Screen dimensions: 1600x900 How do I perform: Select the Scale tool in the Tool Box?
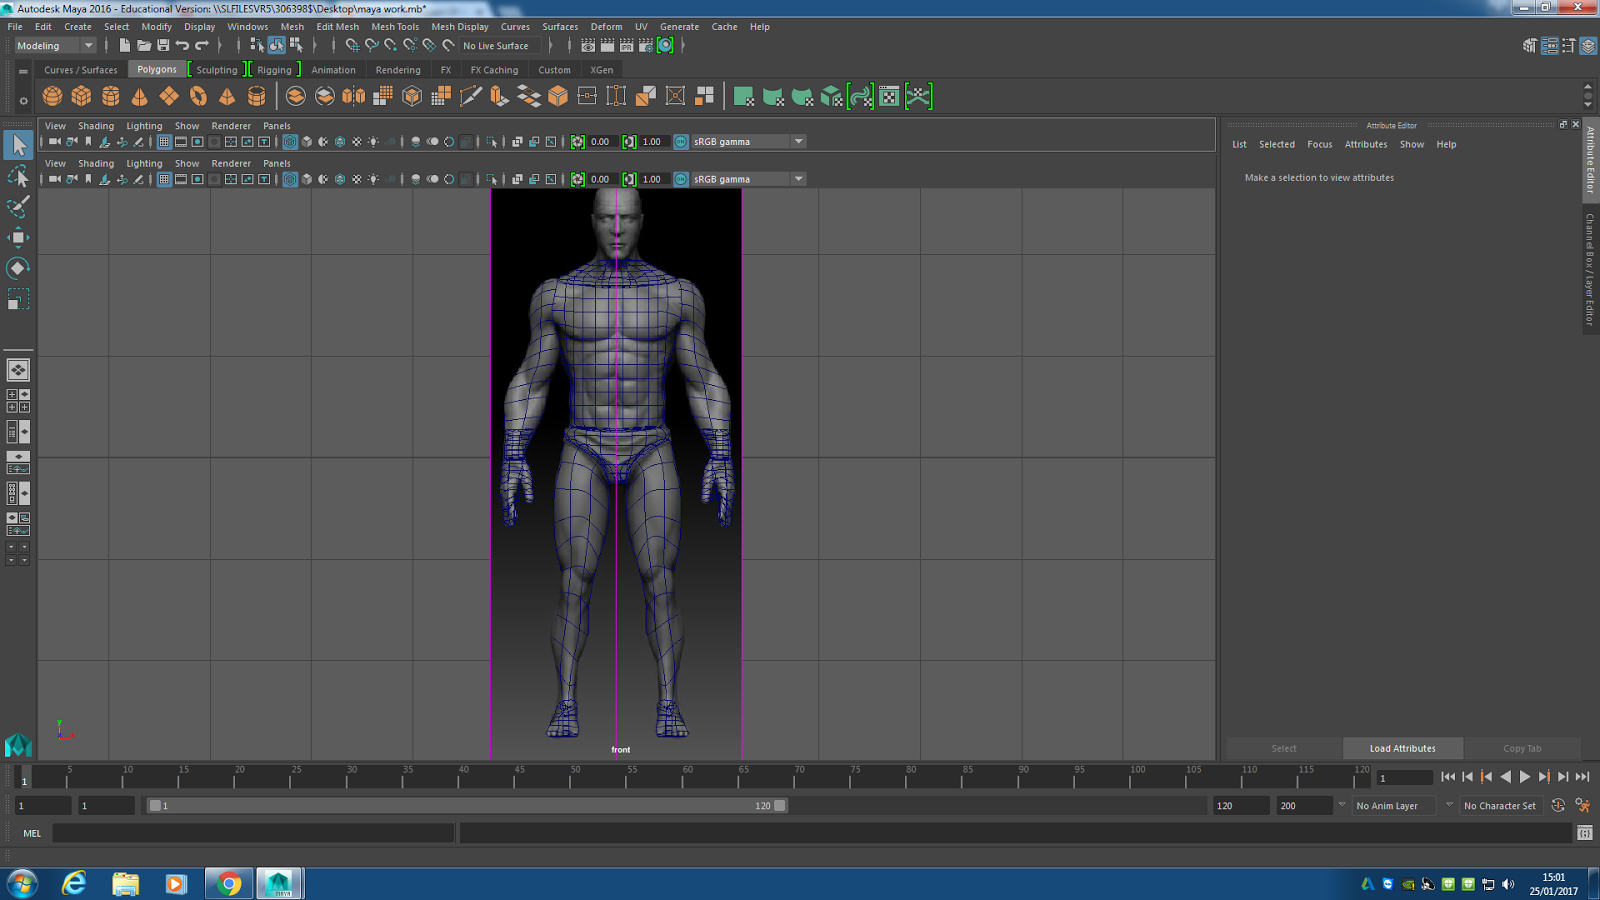18,298
